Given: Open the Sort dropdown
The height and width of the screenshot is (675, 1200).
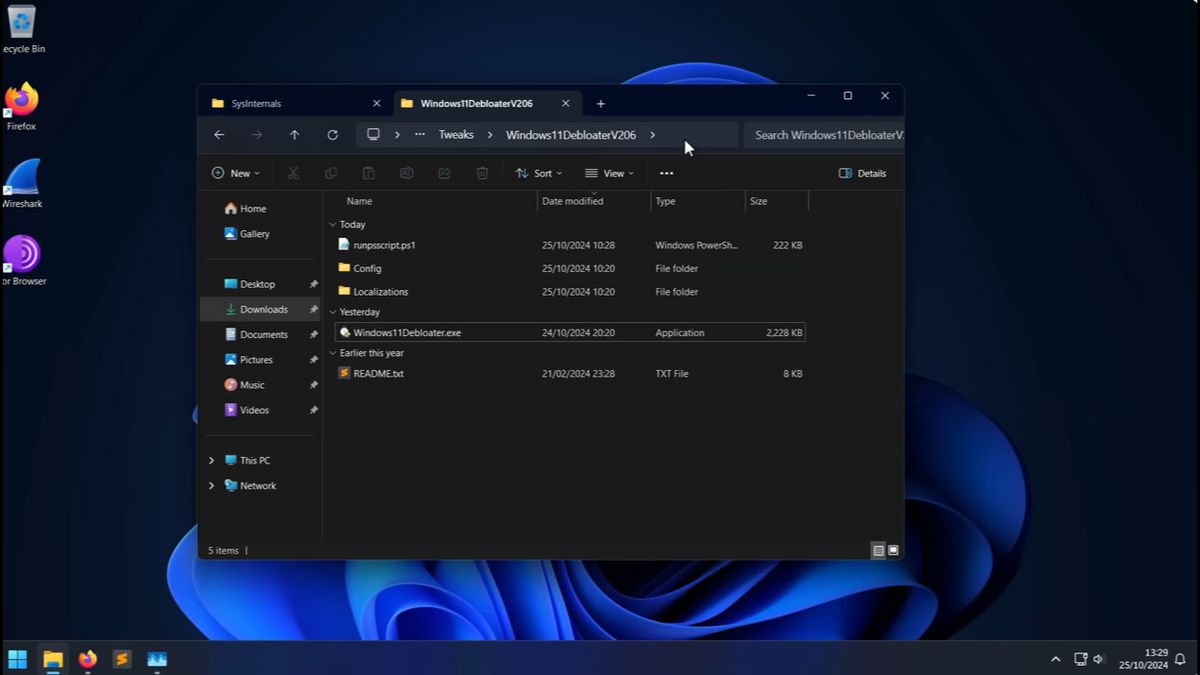Looking at the screenshot, I should coord(540,173).
